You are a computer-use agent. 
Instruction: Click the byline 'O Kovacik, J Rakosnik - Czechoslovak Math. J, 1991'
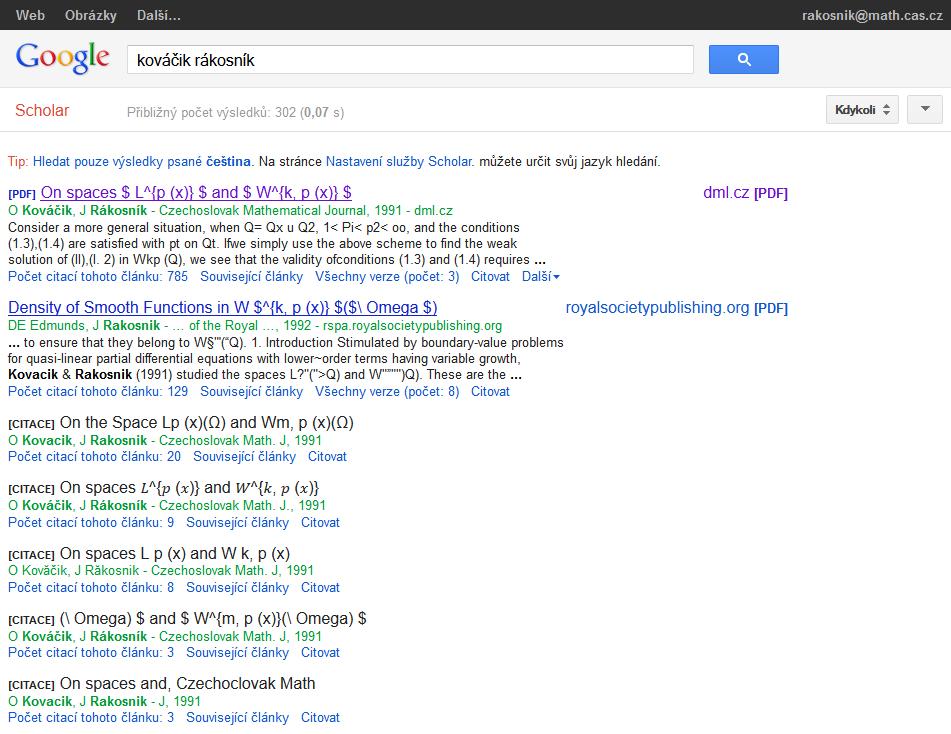pos(165,440)
